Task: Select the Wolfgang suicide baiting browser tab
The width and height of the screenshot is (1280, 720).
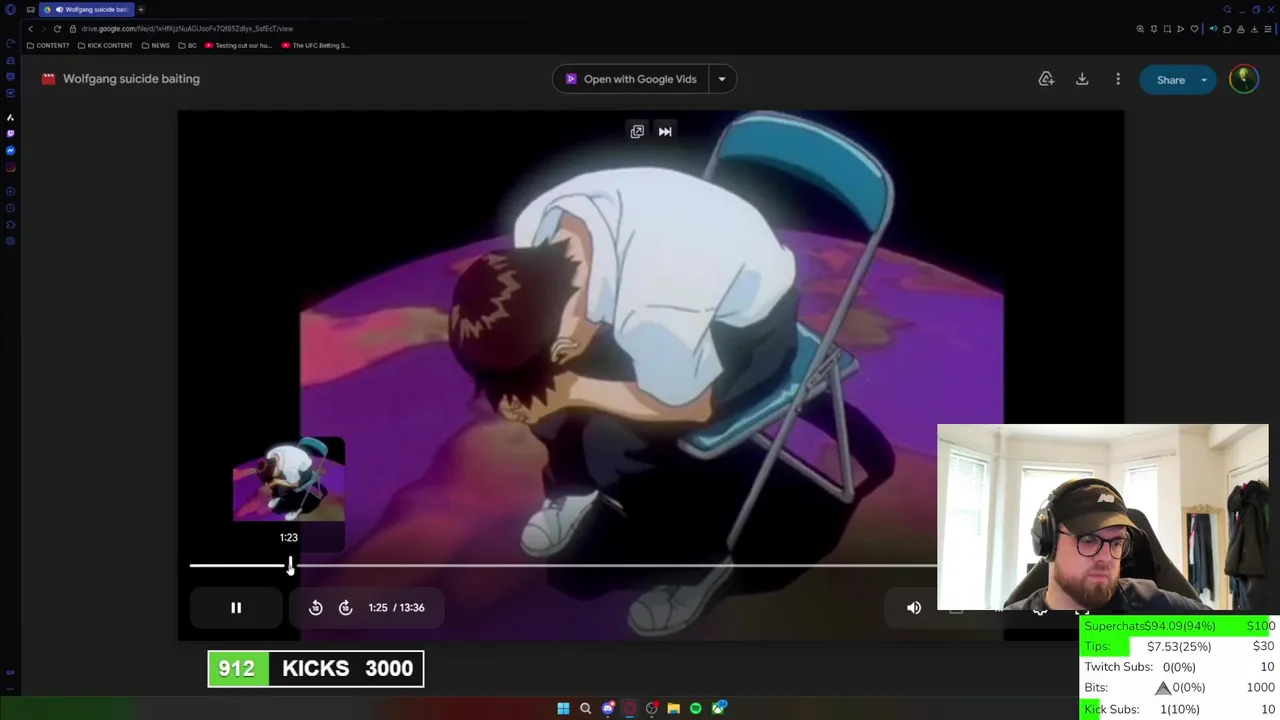Action: 88,9
